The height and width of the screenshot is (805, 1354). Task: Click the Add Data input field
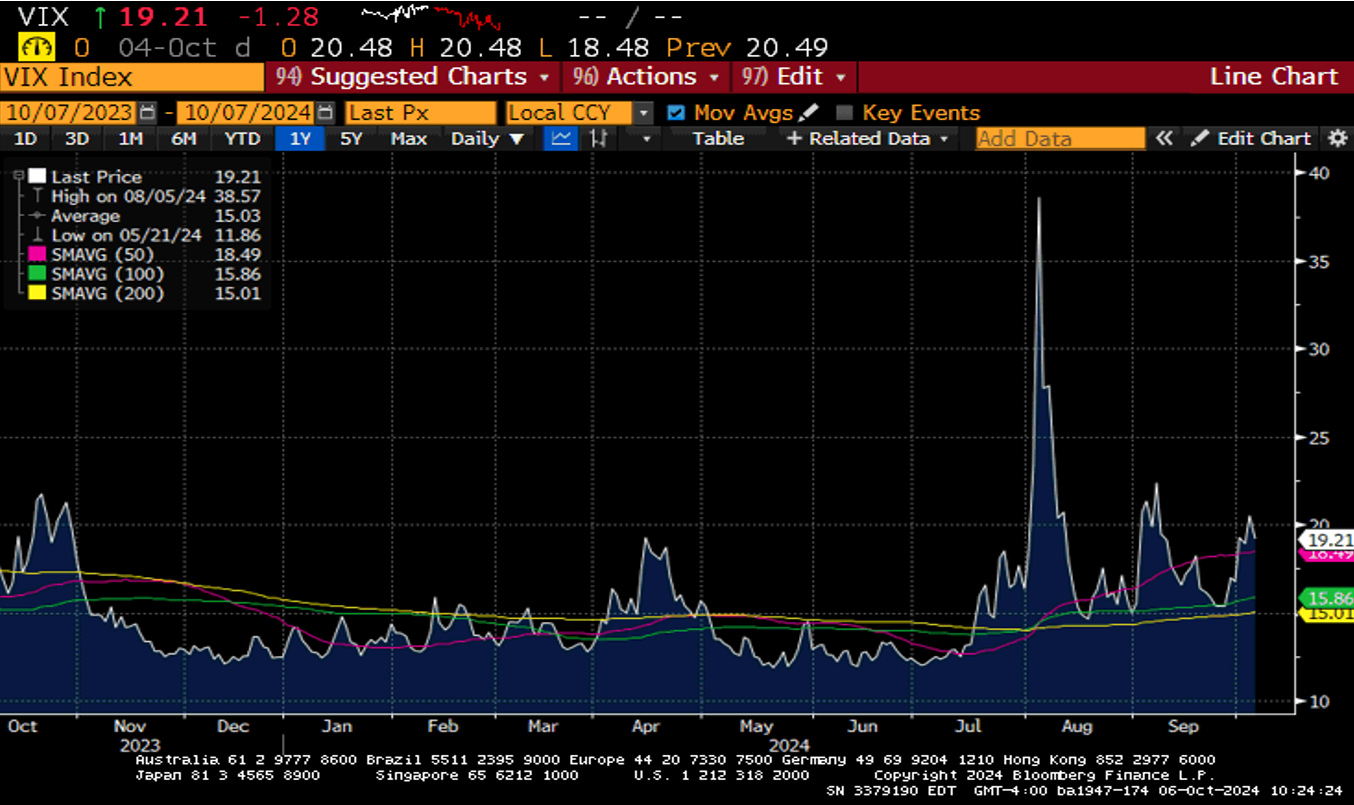pyautogui.click(x=1060, y=139)
